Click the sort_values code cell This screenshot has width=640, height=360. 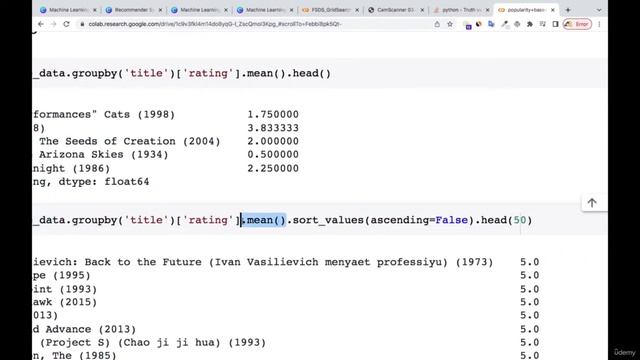point(320,220)
